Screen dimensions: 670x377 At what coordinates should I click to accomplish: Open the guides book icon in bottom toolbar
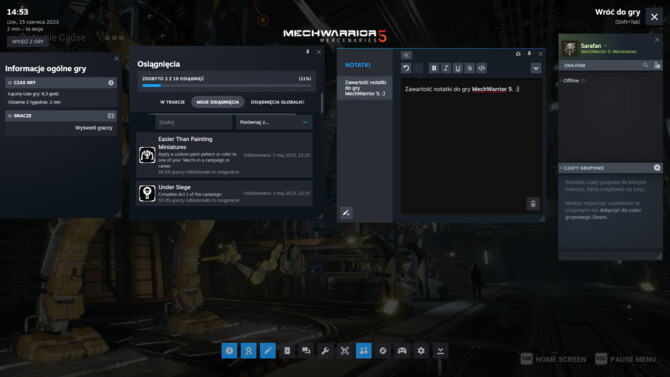point(287,350)
